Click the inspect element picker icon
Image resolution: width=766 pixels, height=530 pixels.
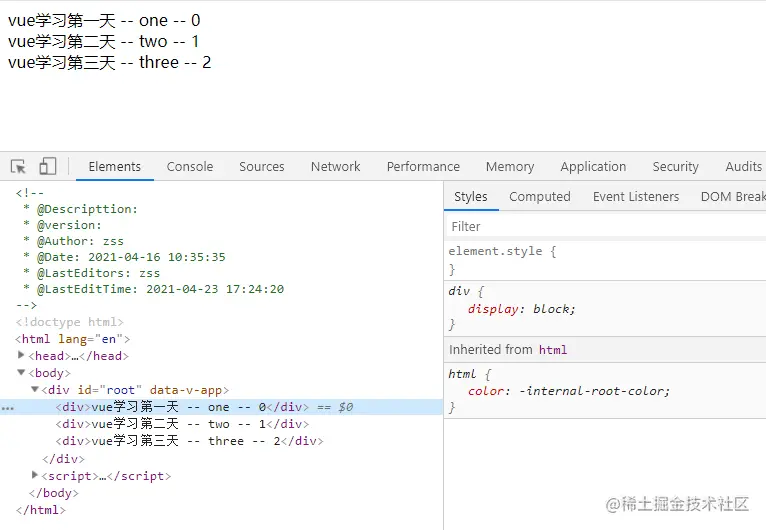pyautogui.click(x=18, y=167)
